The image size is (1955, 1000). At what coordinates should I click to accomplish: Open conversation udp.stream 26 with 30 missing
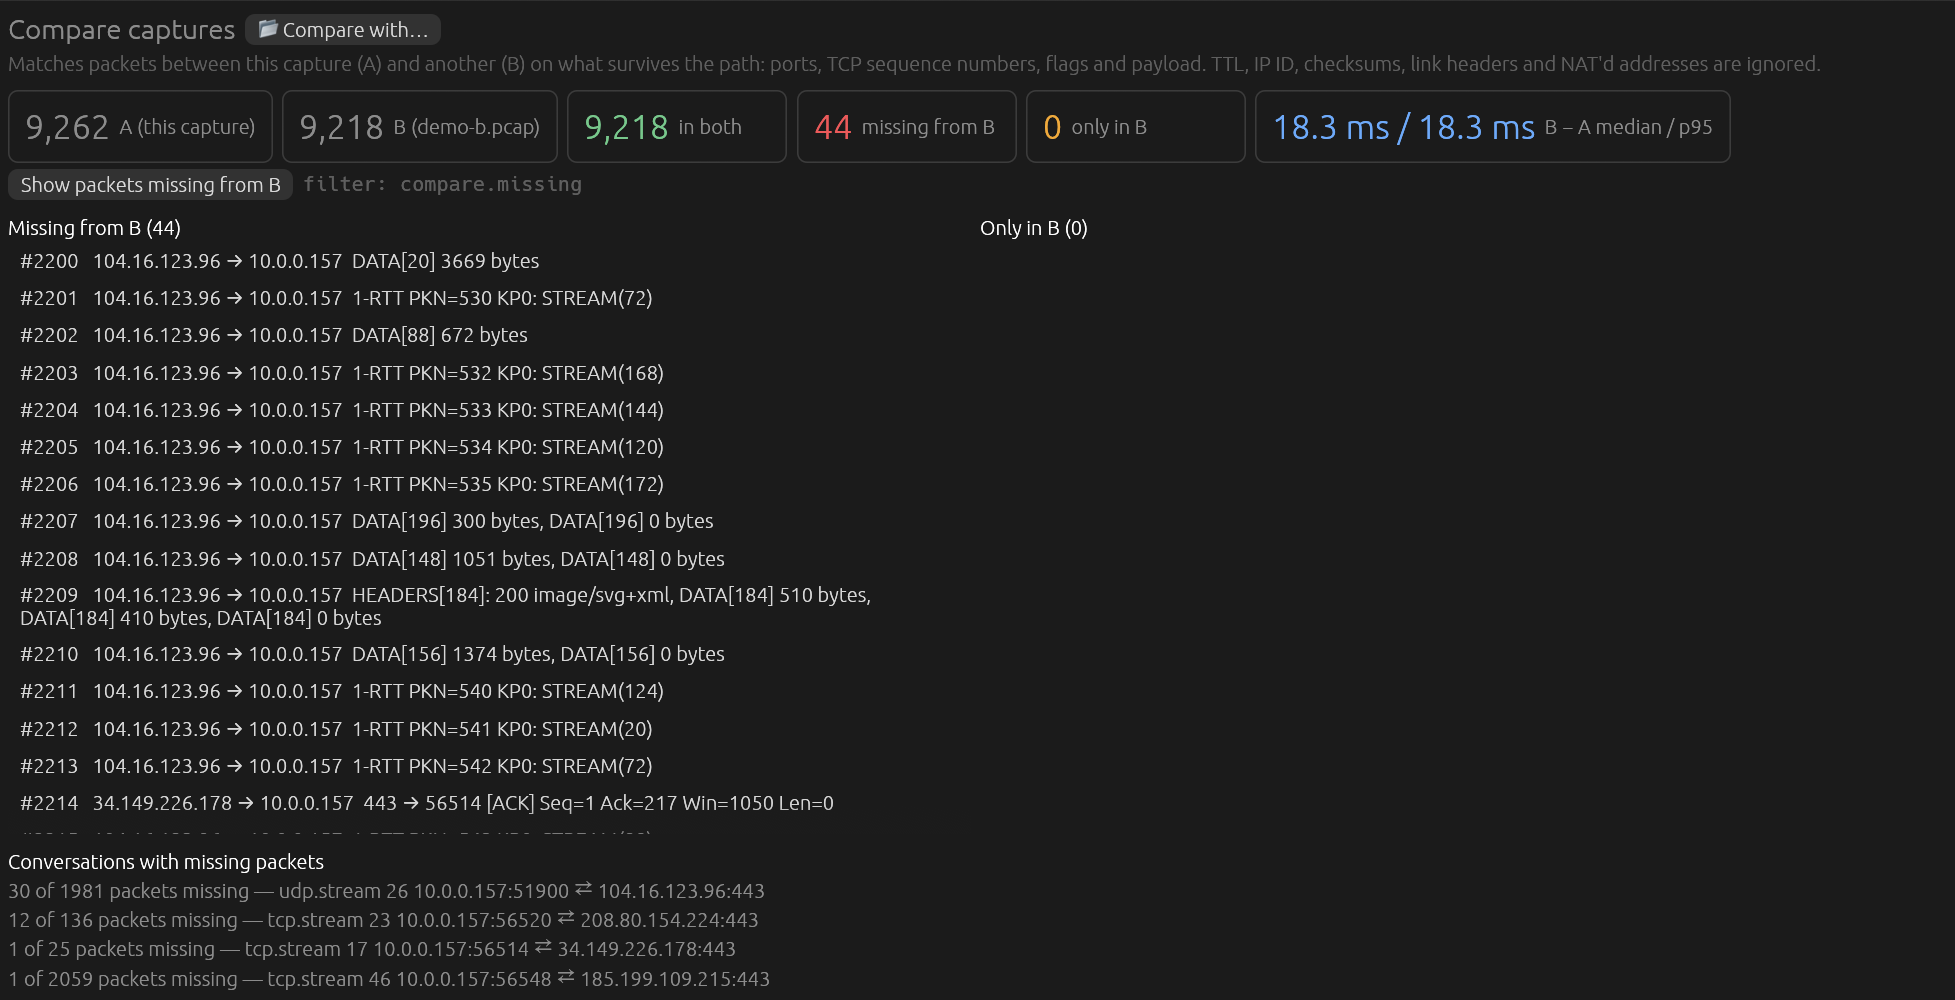[386, 891]
